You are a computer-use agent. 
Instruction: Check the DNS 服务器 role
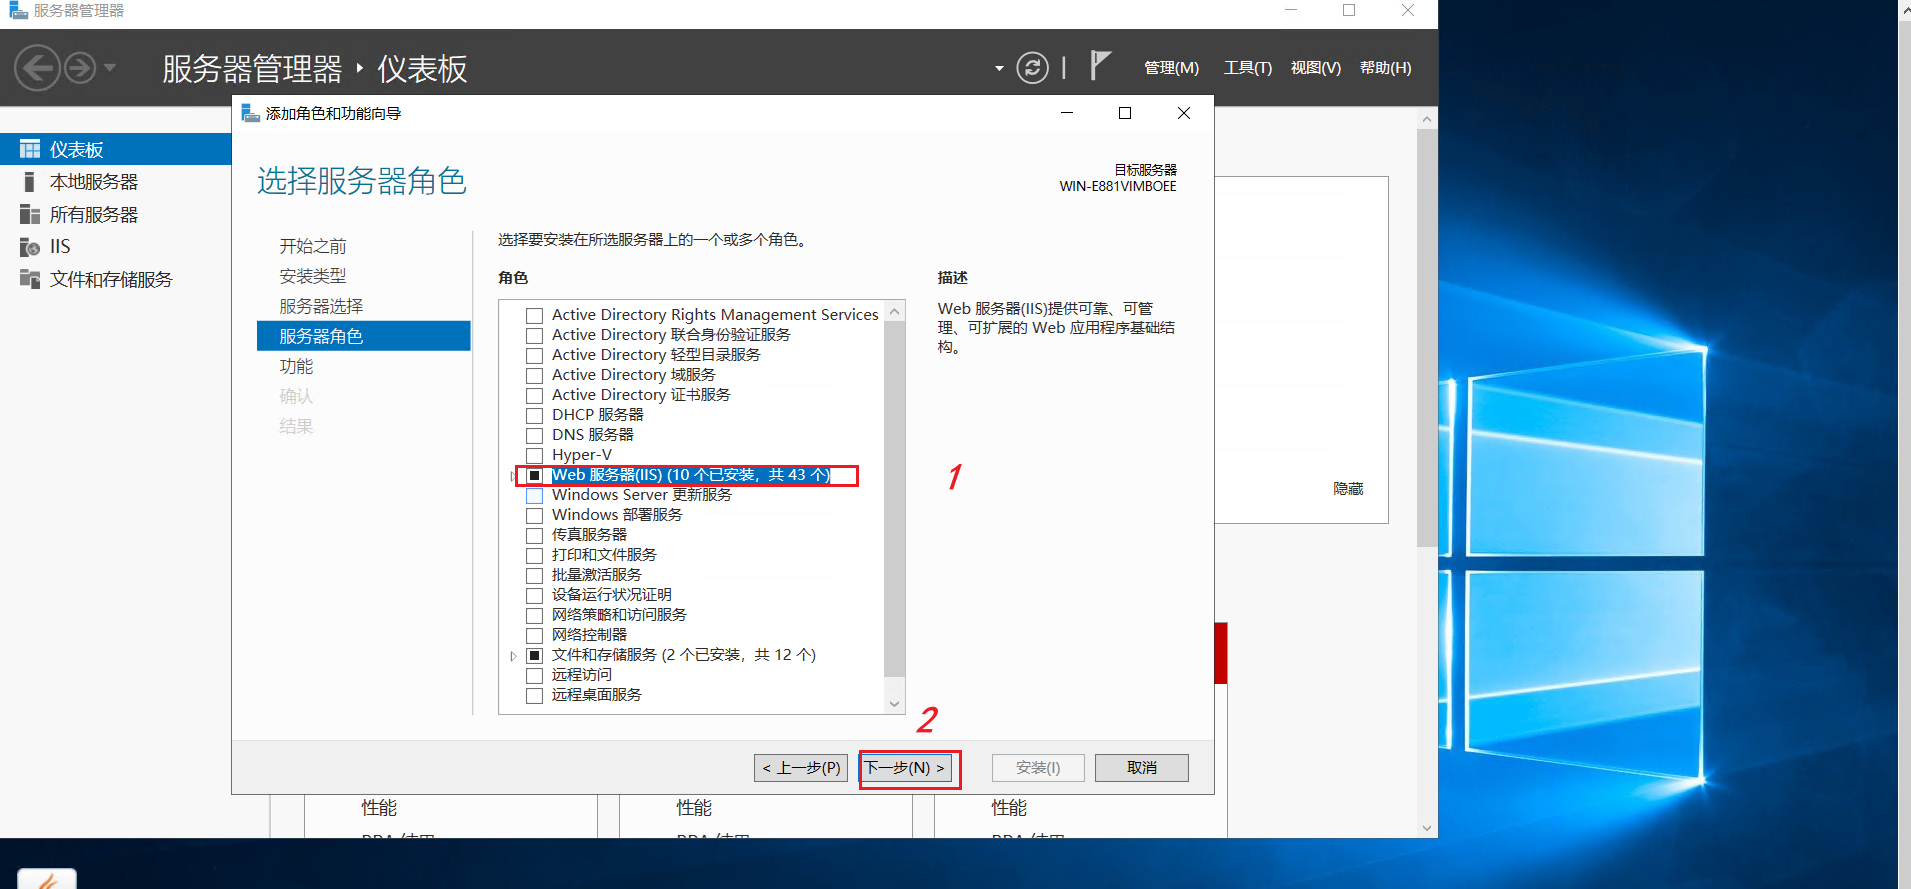click(535, 435)
